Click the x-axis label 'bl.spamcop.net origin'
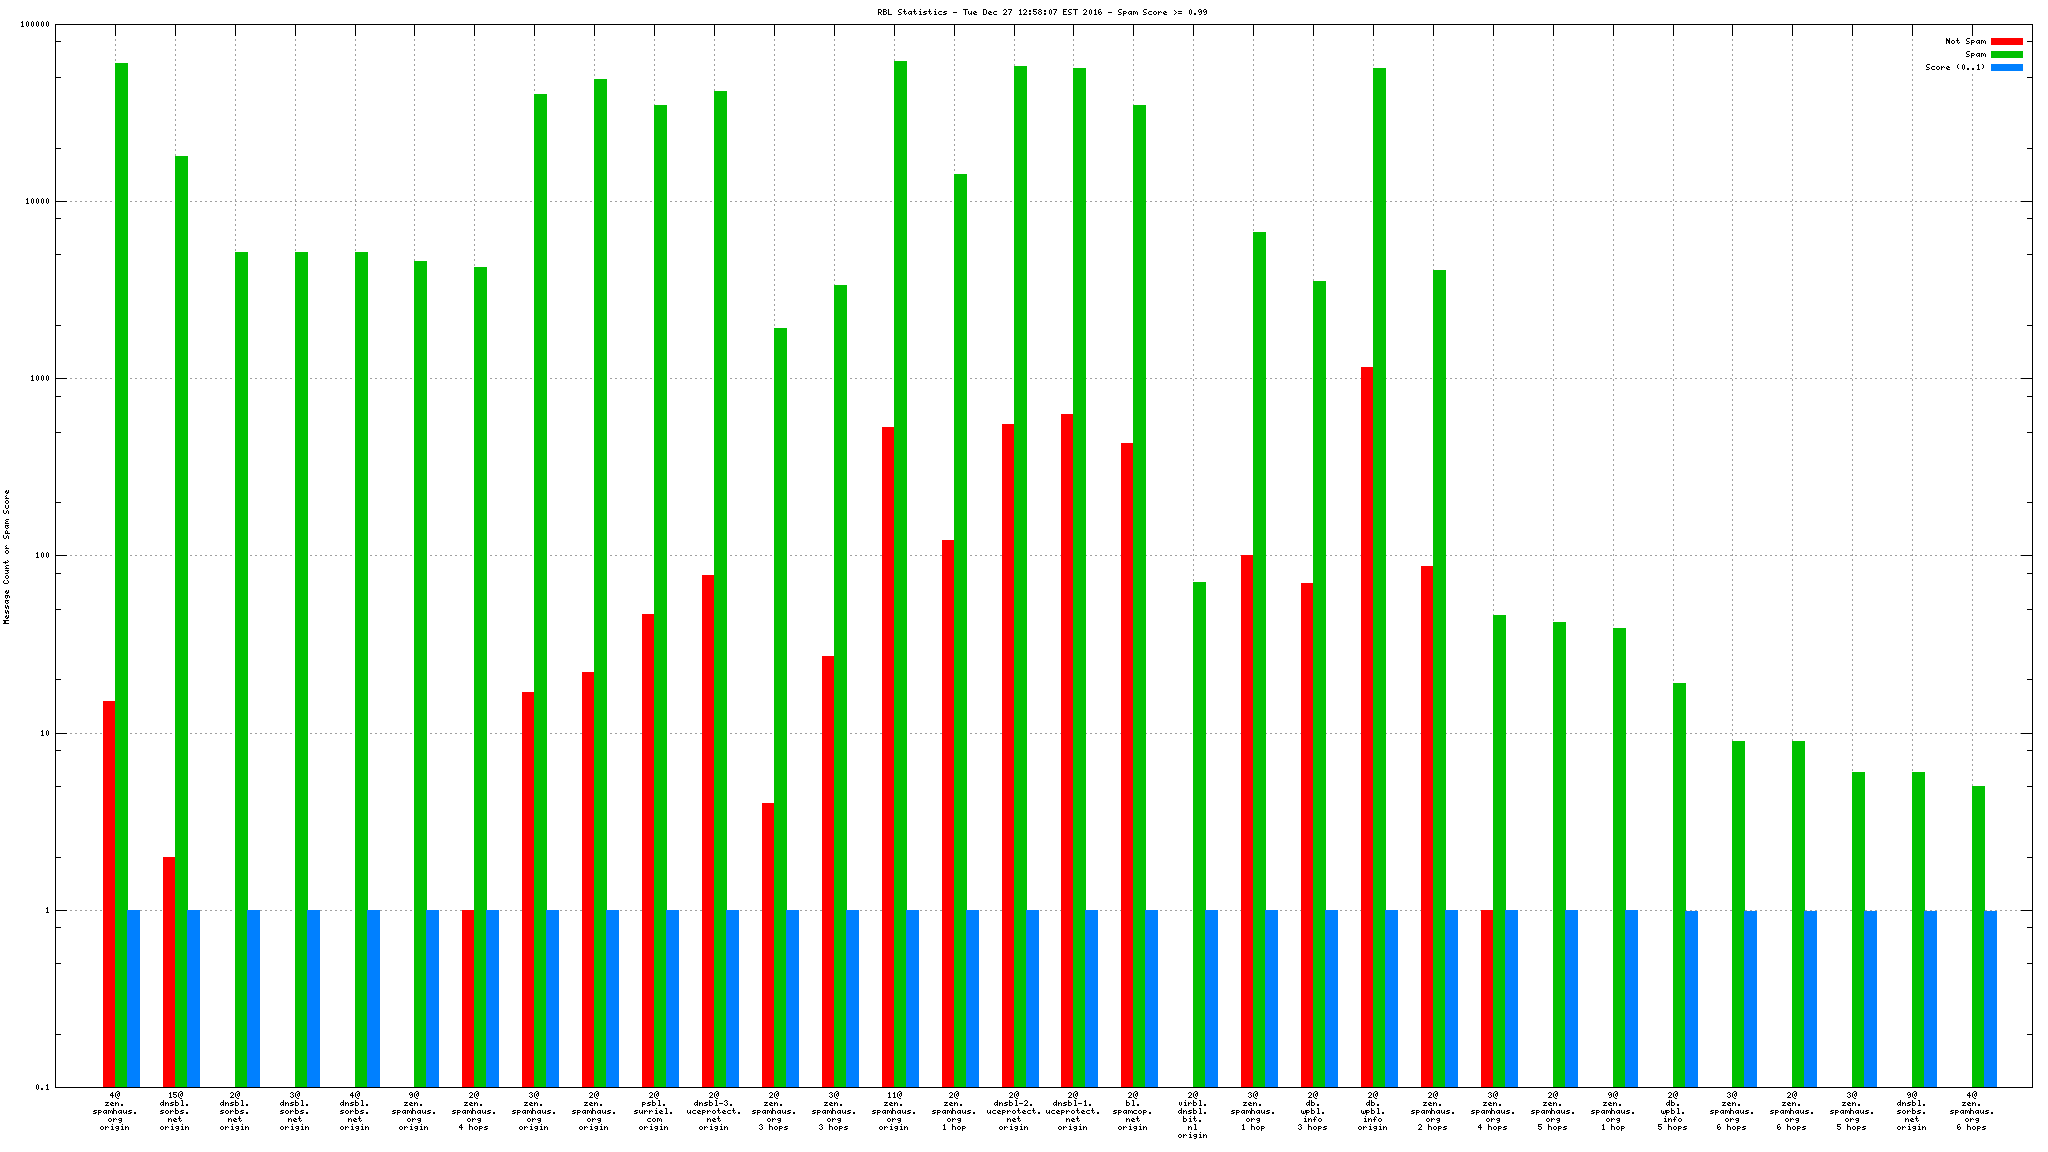This screenshot has height=1152, width=2048. 1133,1111
